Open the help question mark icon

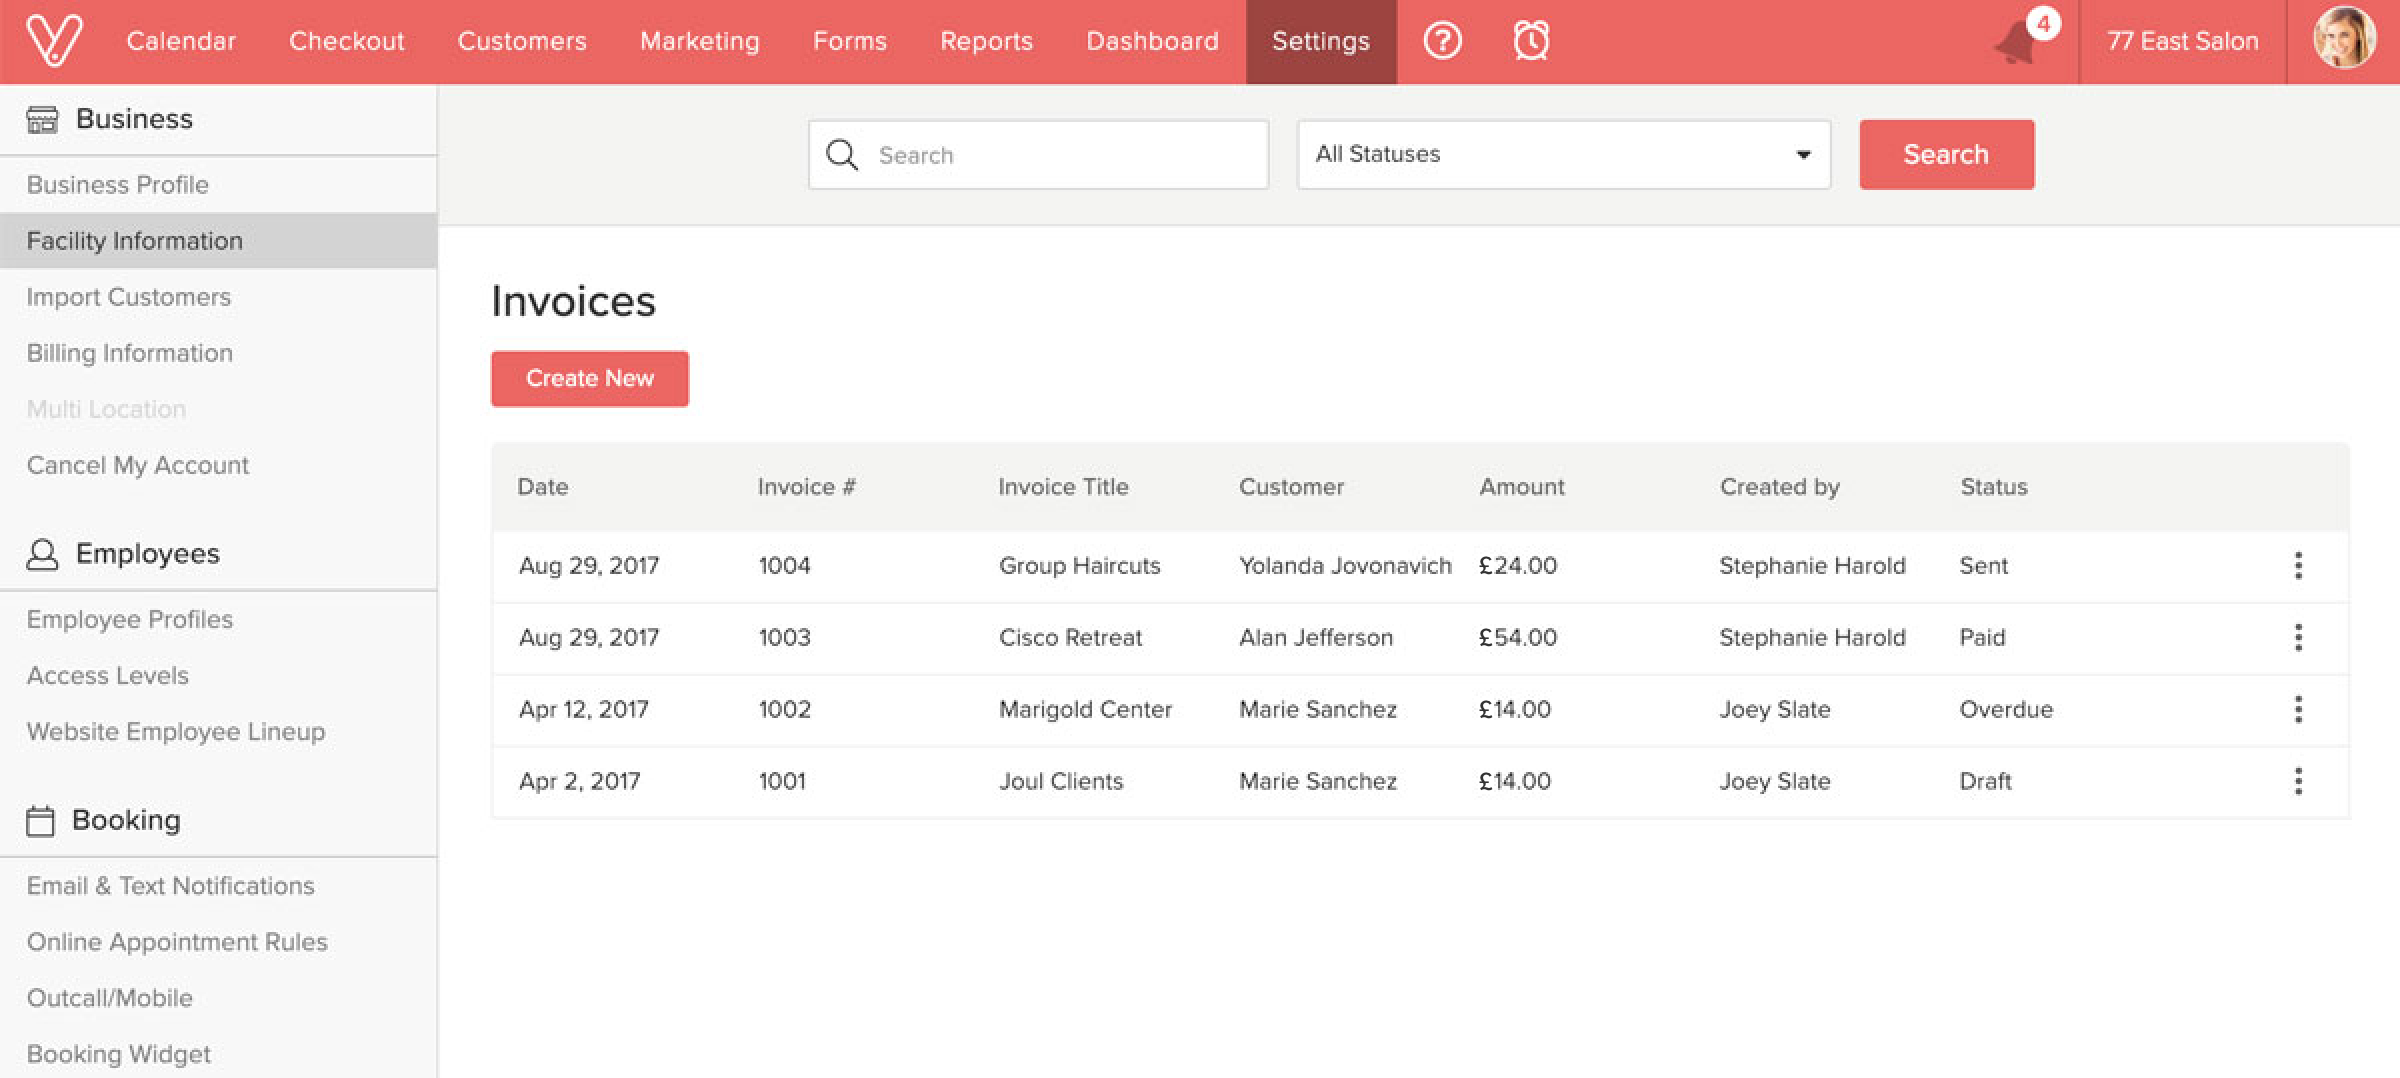tap(1442, 41)
